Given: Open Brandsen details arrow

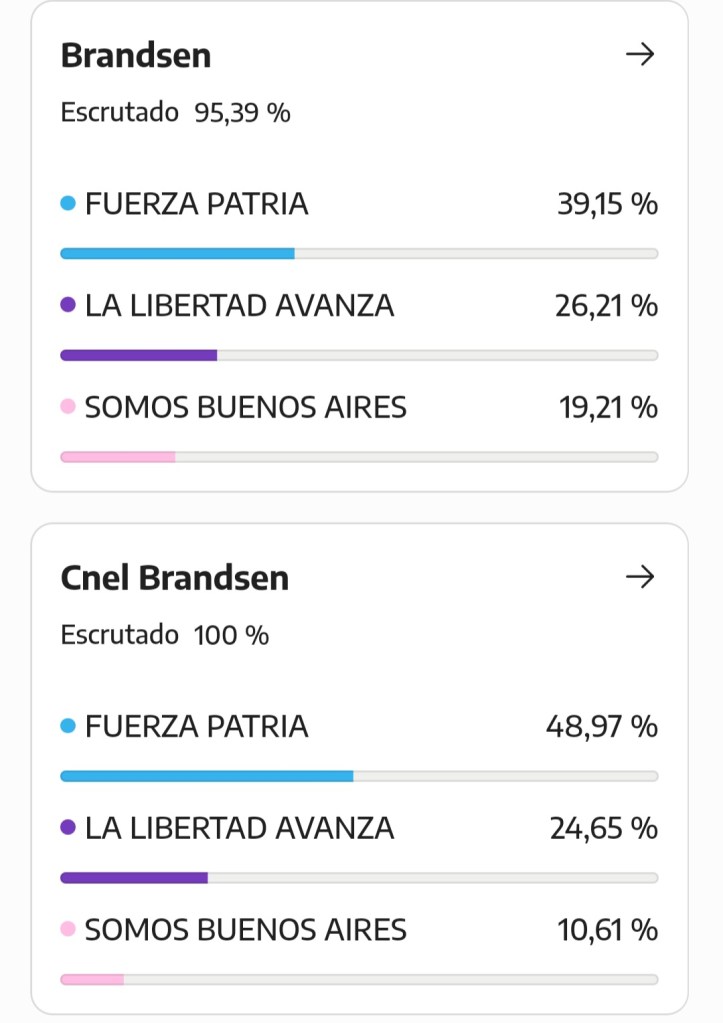Looking at the screenshot, I should click(639, 54).
